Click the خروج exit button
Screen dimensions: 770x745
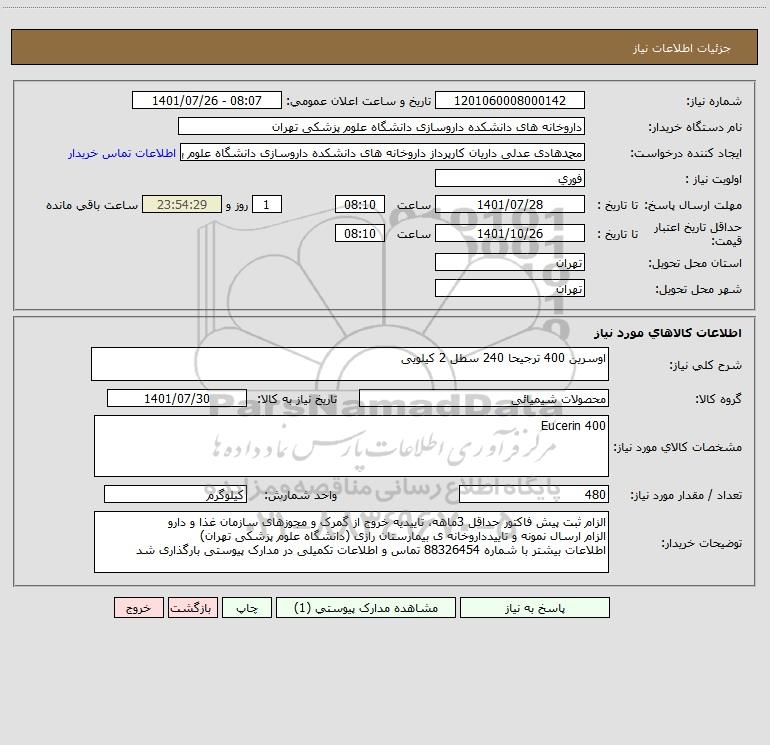pos(138,607)
